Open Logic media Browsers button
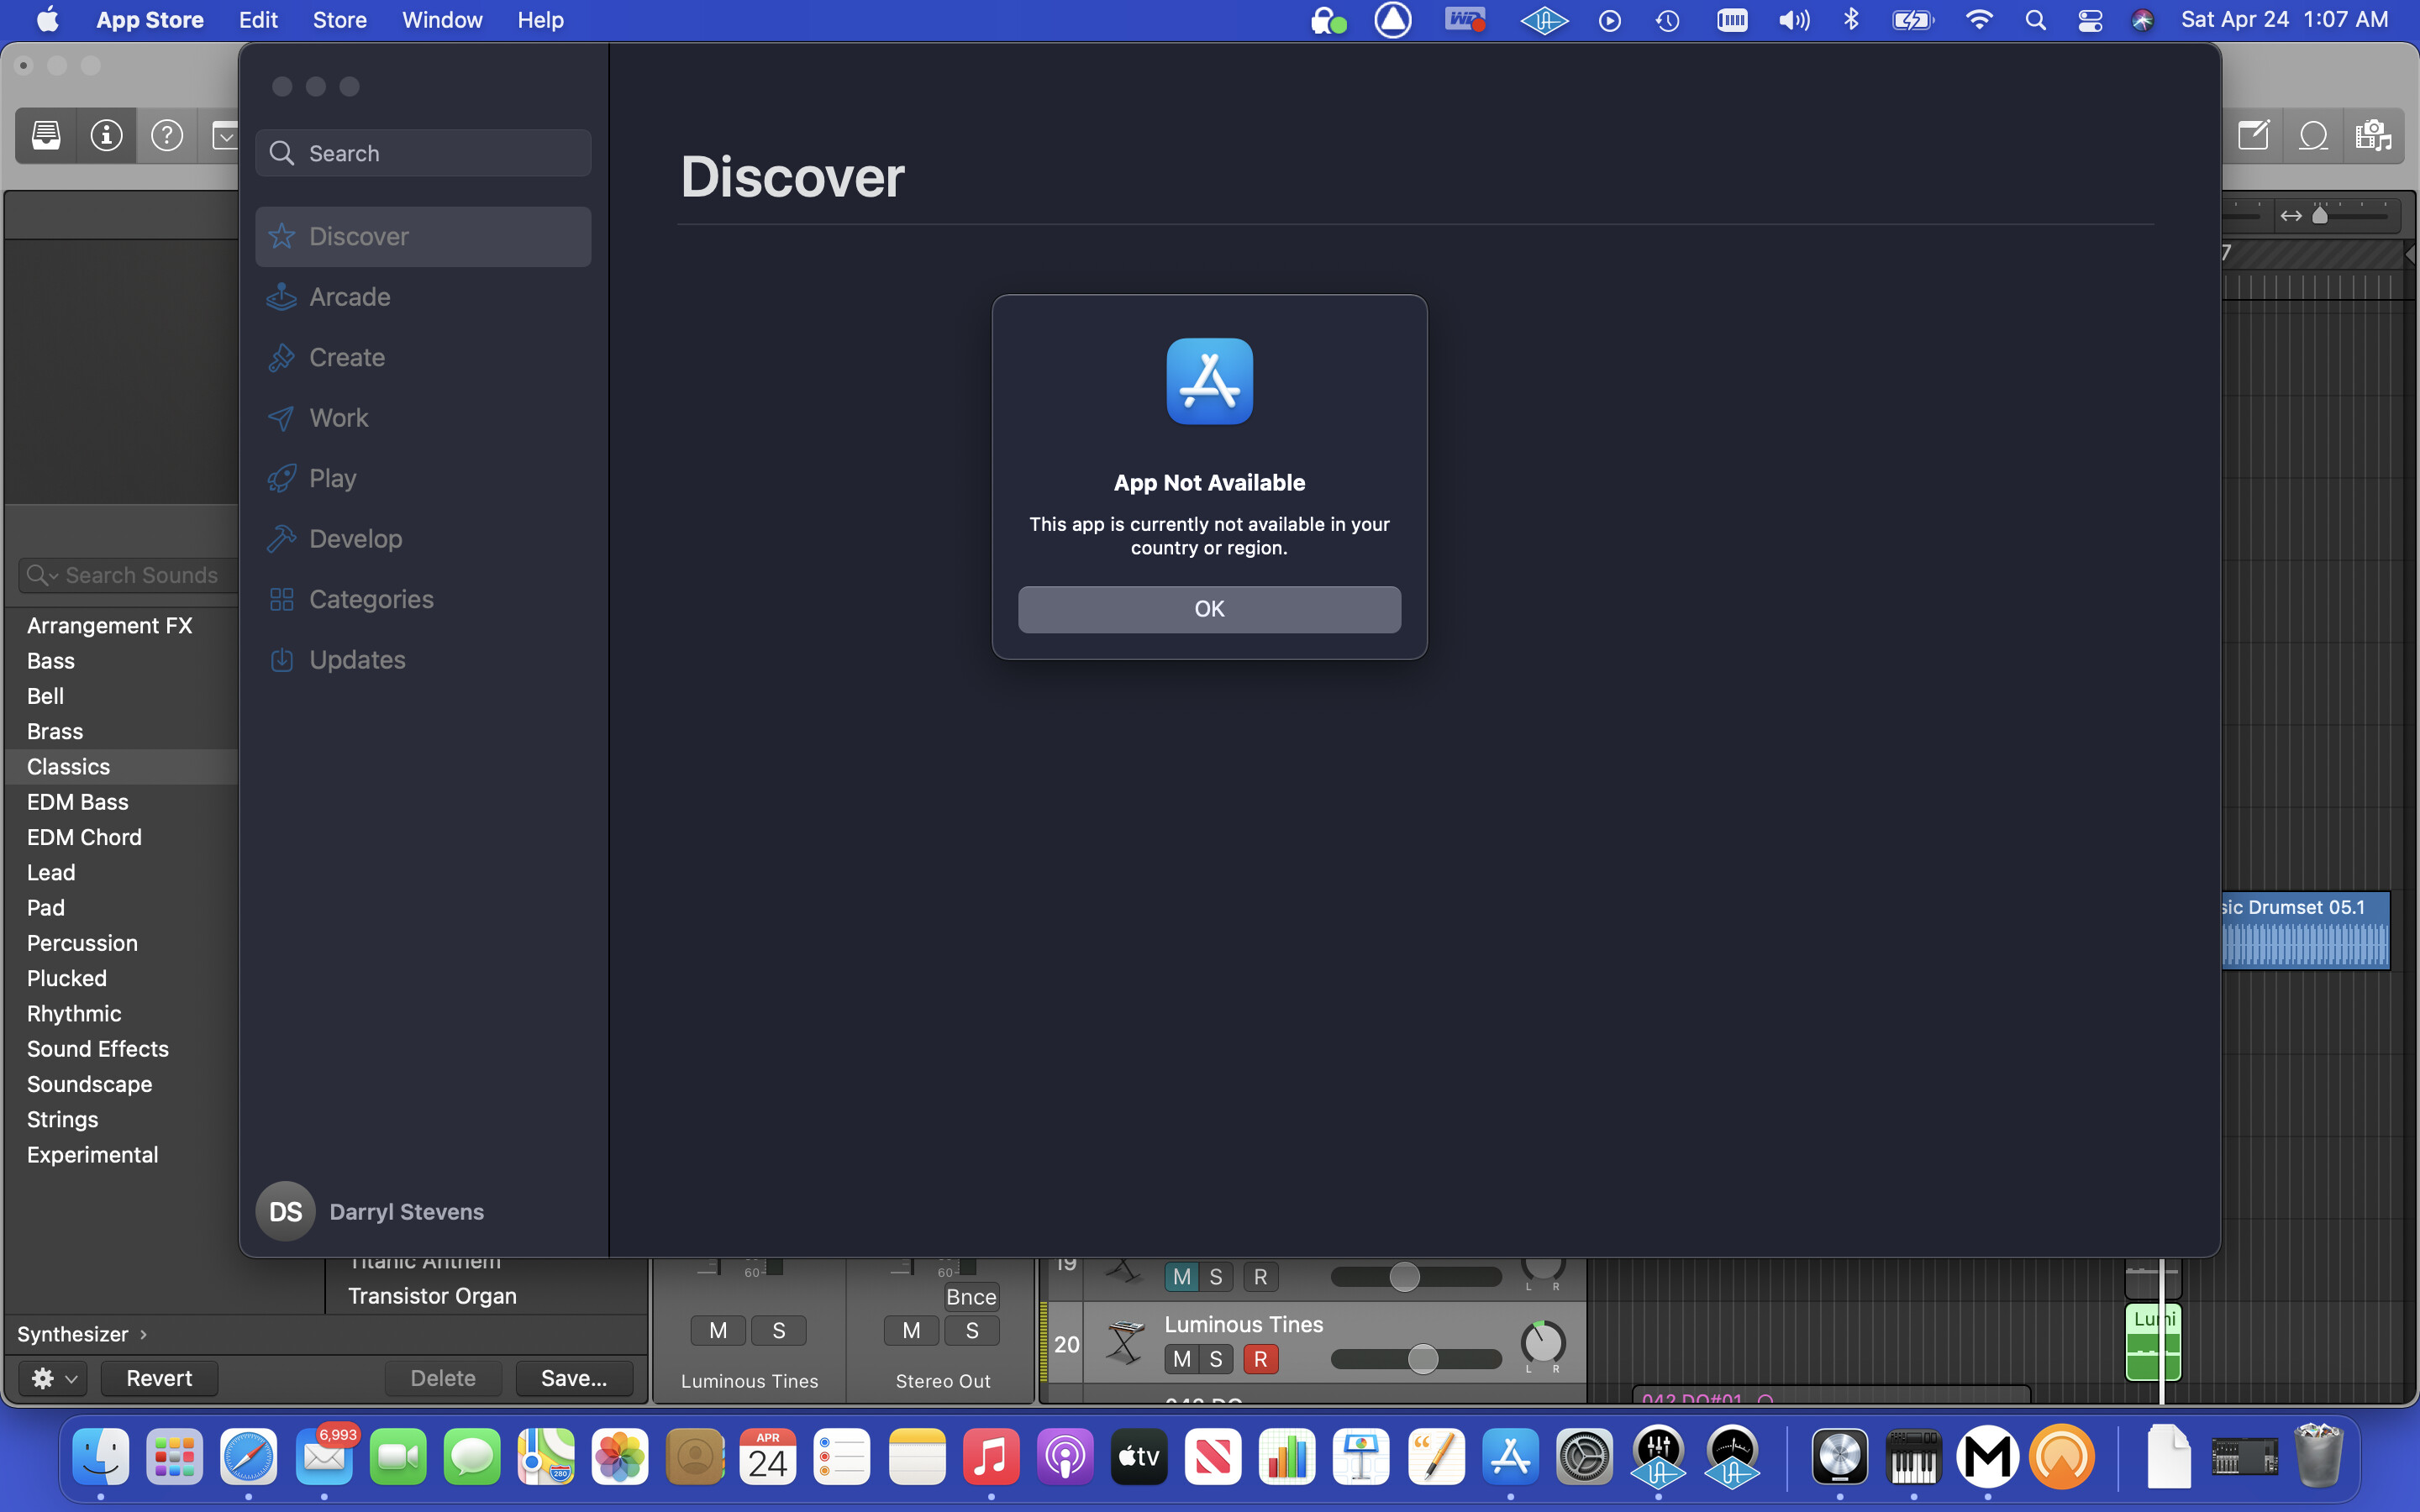Viewport: 2420px width, 1512px height. (2374, 135)
